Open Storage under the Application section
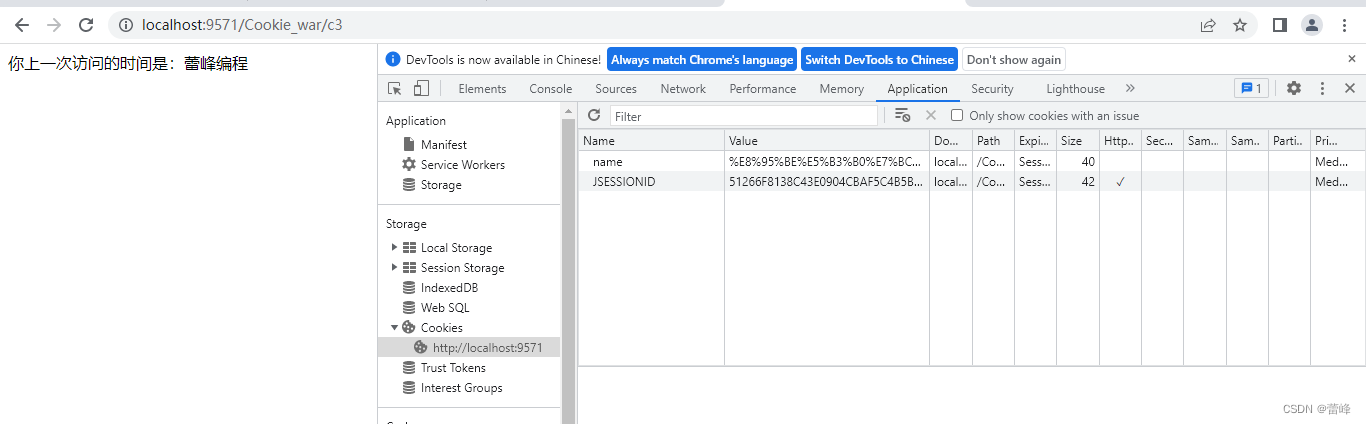1366x424 pixels. [440, 185]
